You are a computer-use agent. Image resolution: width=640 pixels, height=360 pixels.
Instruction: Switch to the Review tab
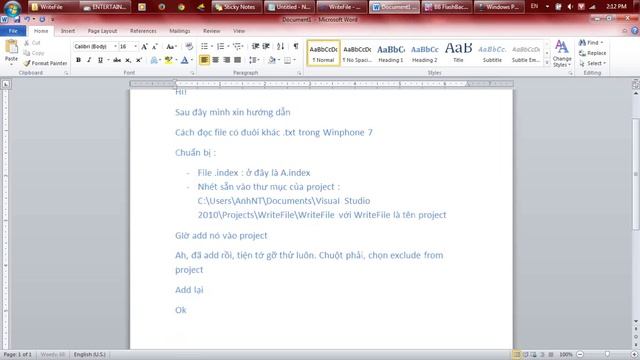(211, 31)
